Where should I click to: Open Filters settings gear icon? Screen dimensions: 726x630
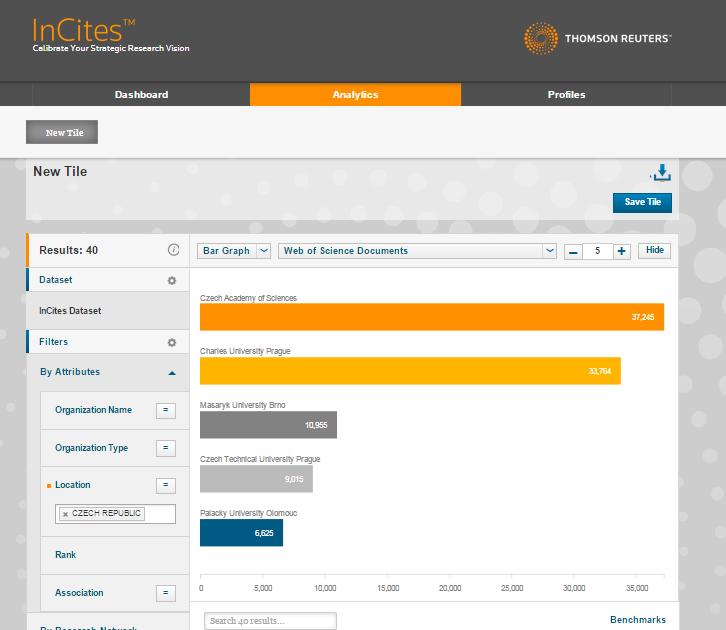[x=172, y=342]
